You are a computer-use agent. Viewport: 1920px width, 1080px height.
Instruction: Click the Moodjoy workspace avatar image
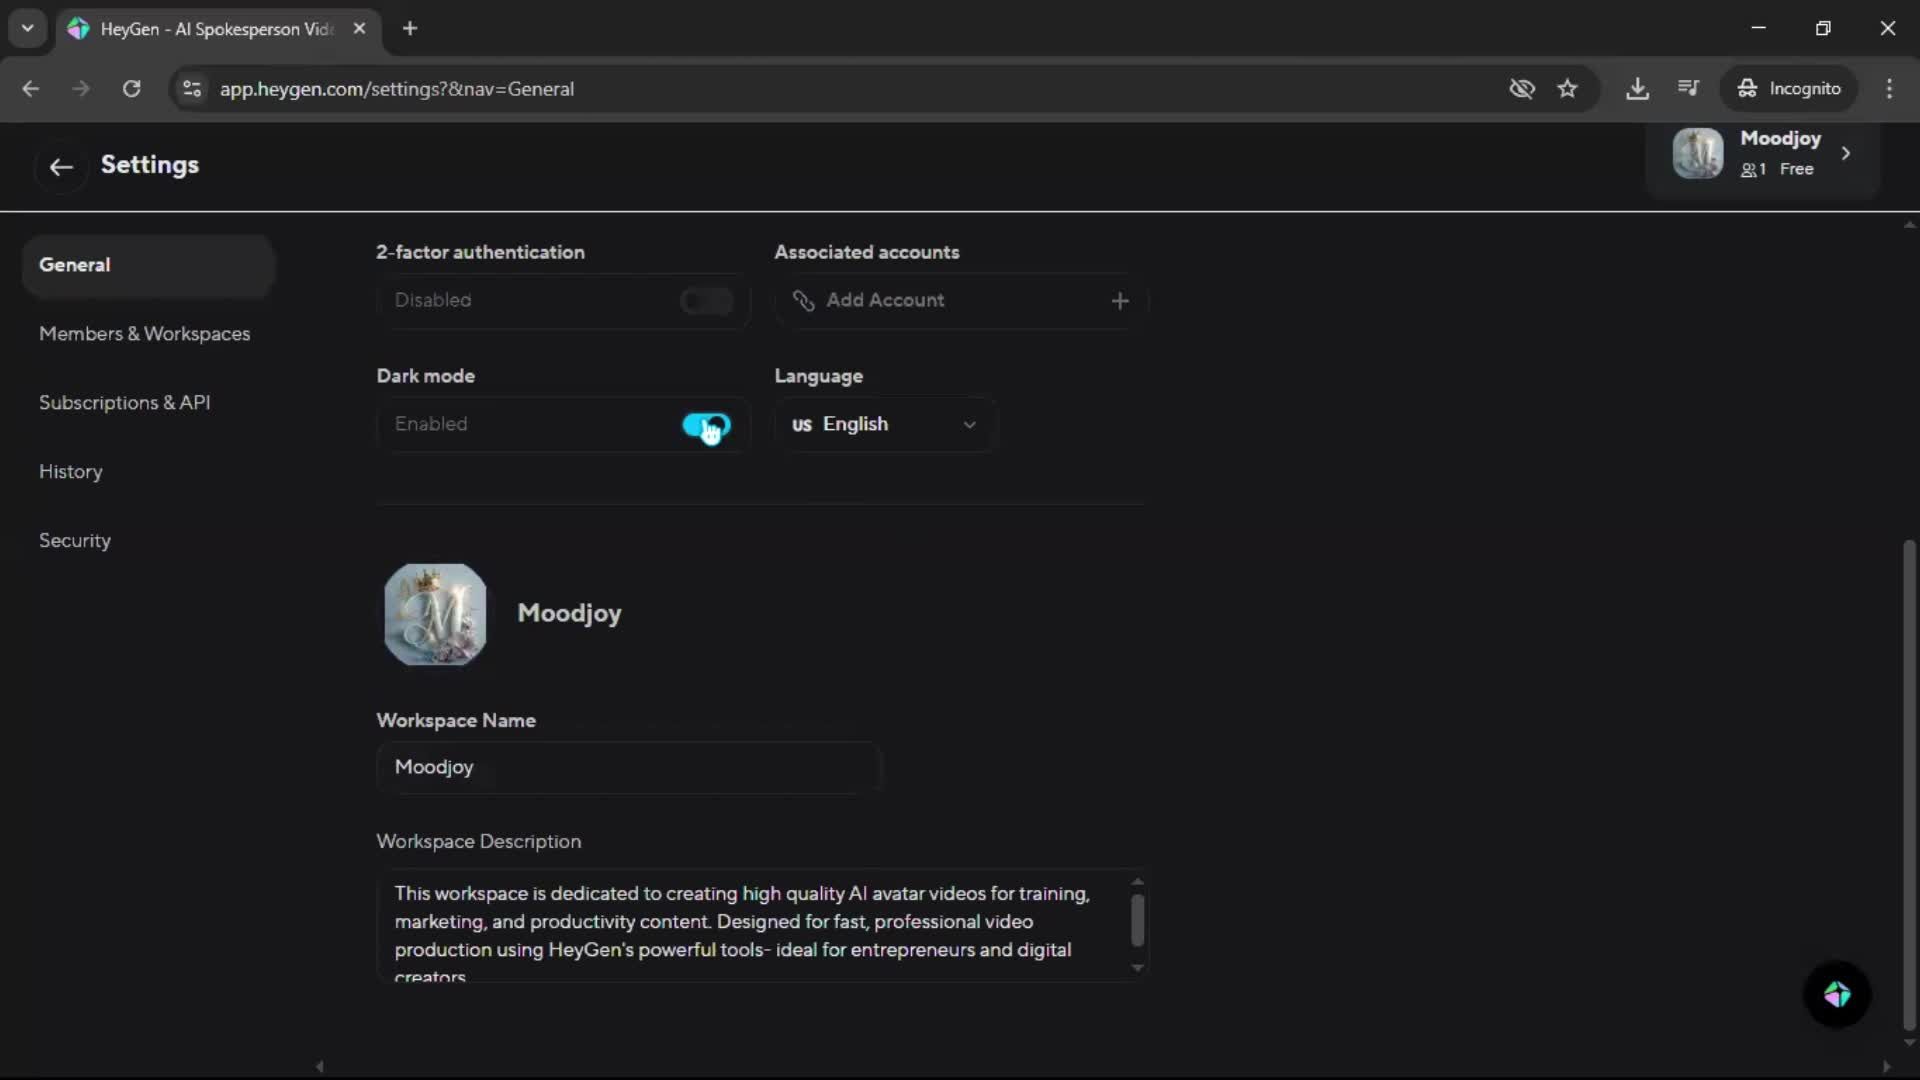coord(435,614)
